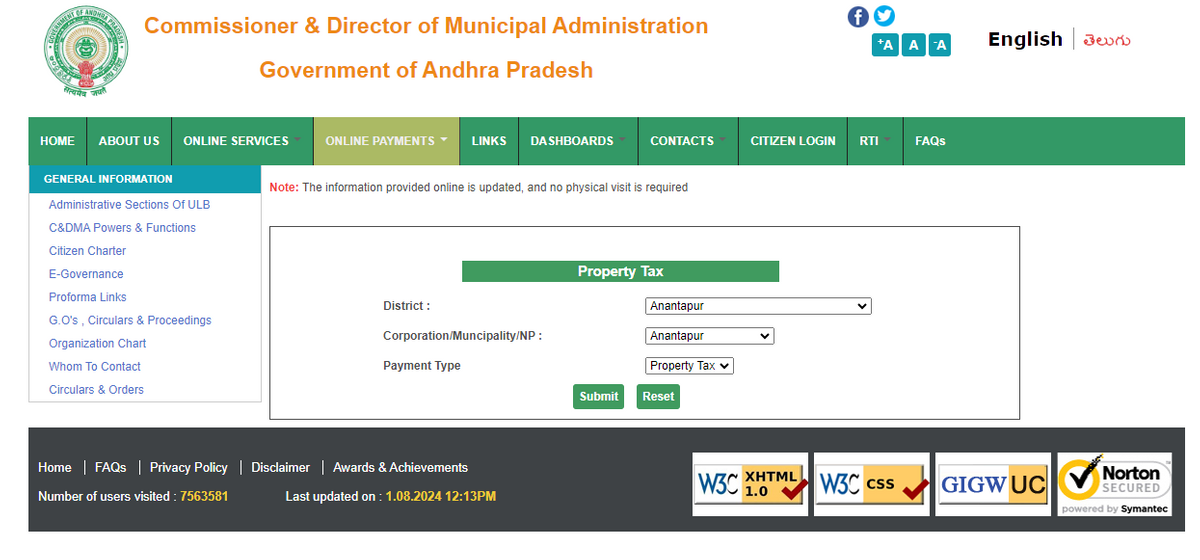Expand ONLINE SERVICES menu

click(x=242, y=141)
